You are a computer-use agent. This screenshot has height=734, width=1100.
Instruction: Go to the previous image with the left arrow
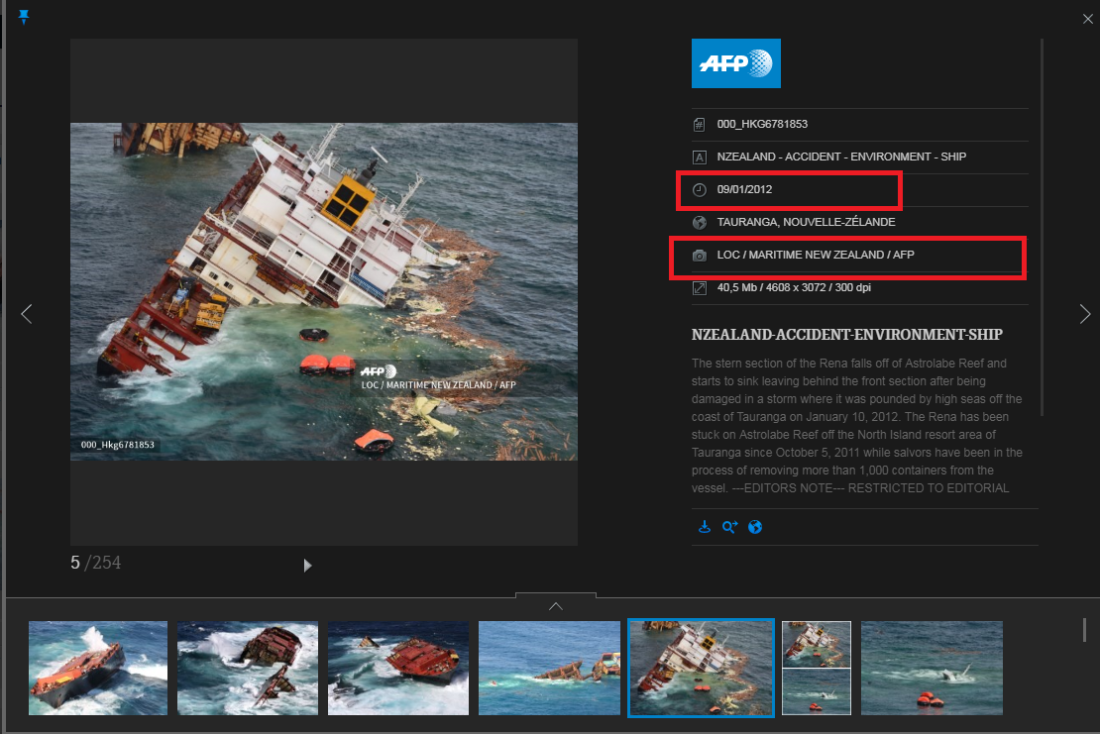pyautogui.click(x=27, y=314)
